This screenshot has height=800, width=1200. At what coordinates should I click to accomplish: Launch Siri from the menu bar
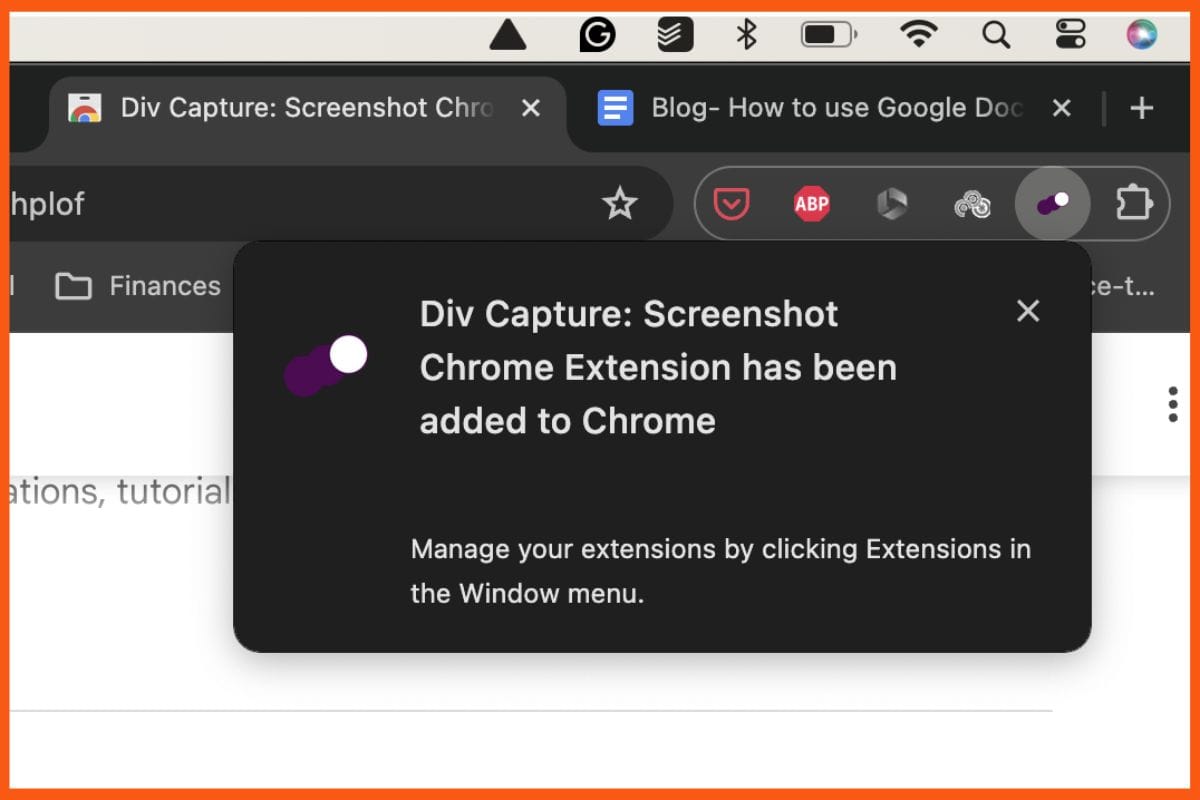[x=1141, y=35]
